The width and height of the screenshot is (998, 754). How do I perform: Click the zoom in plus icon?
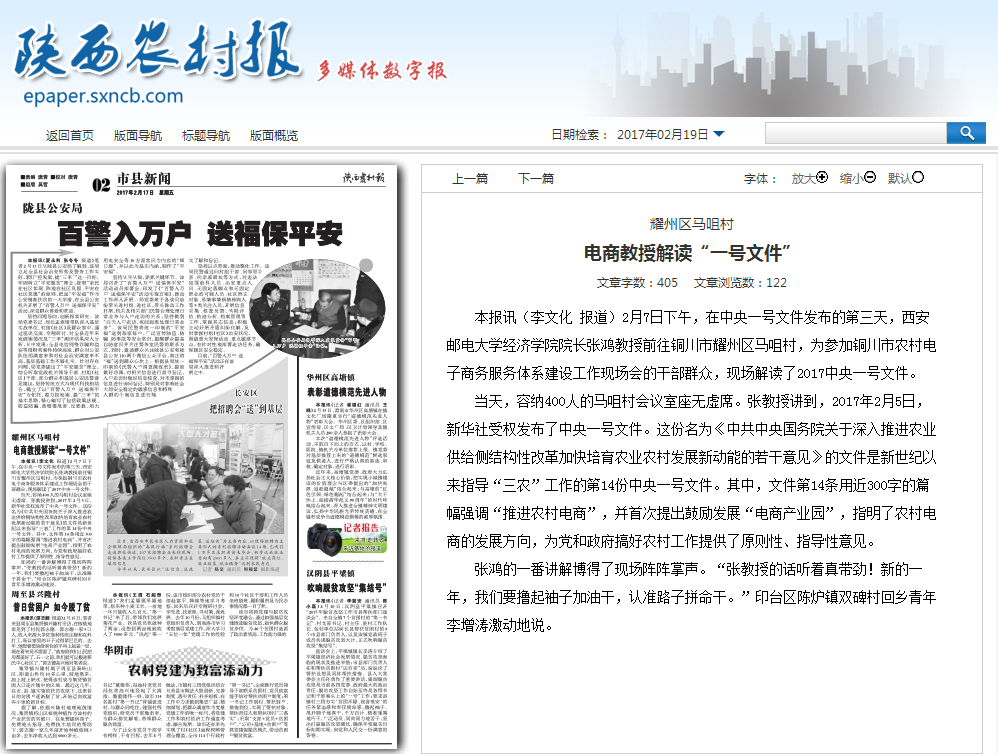822,178
